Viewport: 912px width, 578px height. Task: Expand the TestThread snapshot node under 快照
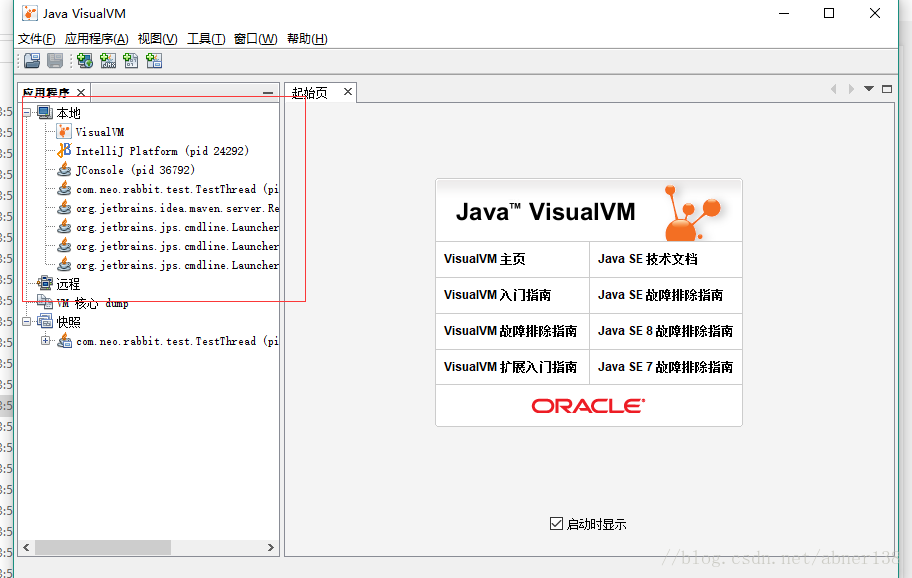click(45, 340)
